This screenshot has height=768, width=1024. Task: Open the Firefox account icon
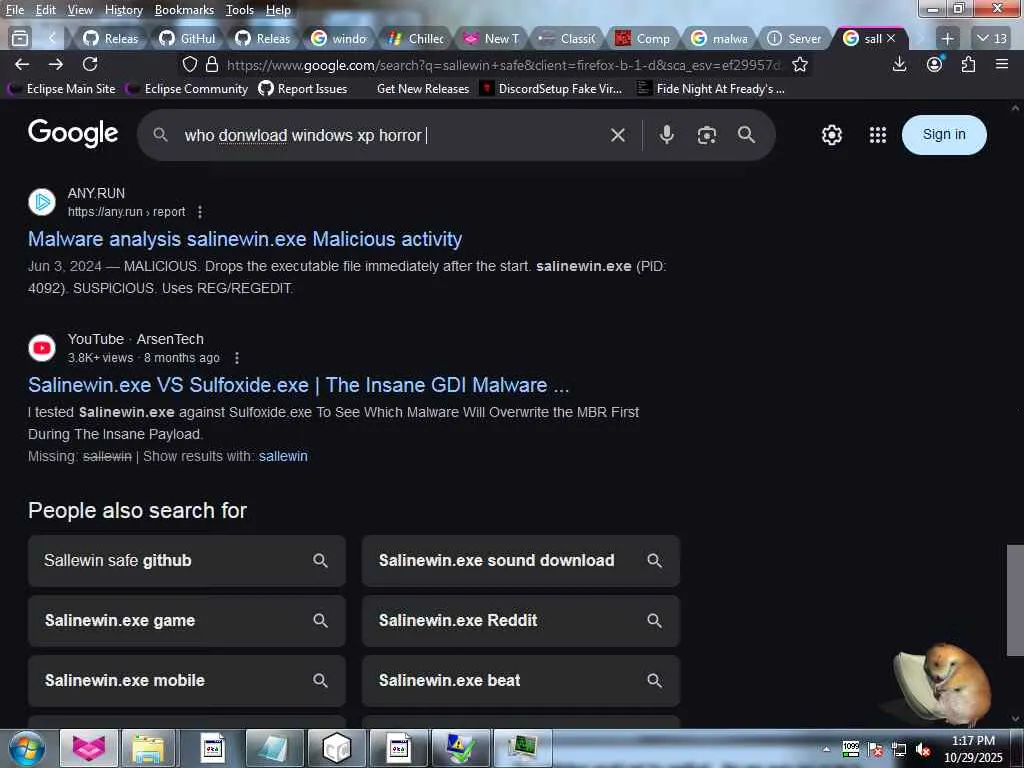pyautogui.click(x=935, y=64)
